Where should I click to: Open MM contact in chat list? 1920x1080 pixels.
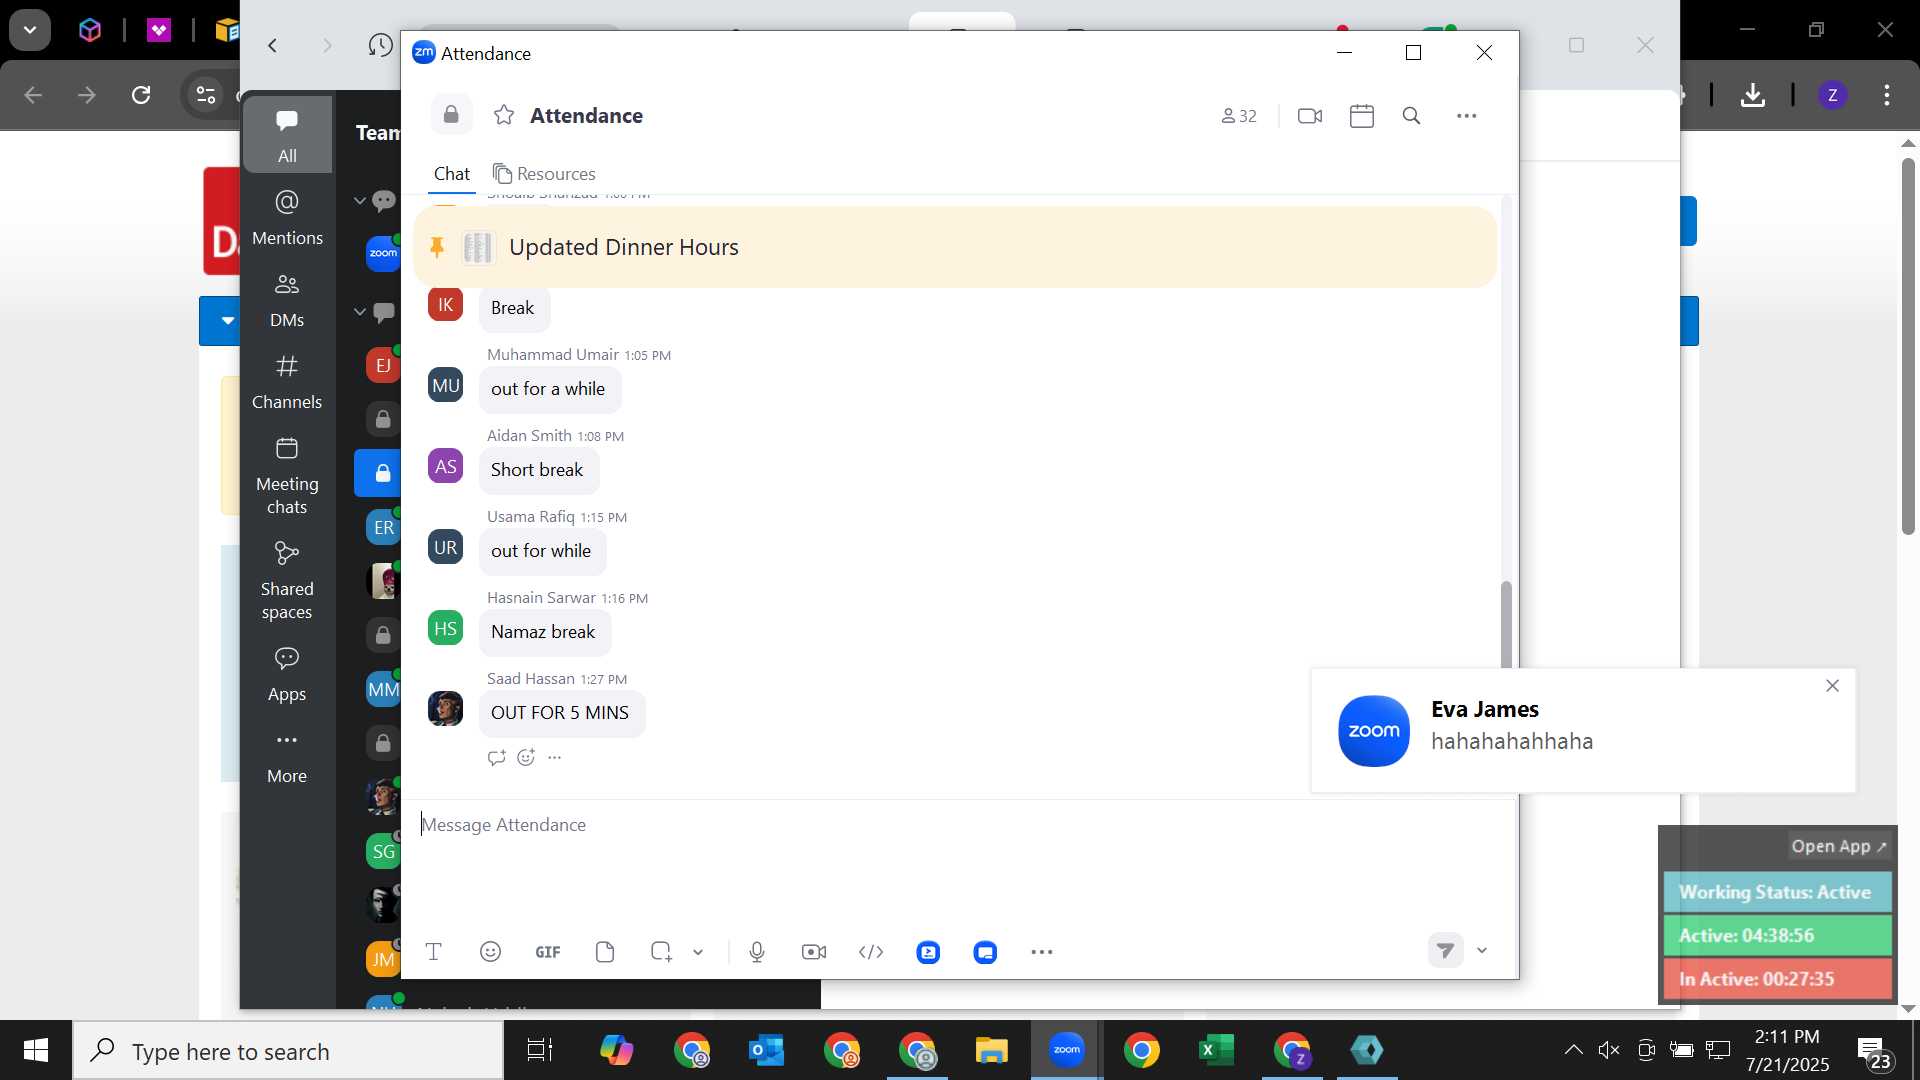[383, 689]
